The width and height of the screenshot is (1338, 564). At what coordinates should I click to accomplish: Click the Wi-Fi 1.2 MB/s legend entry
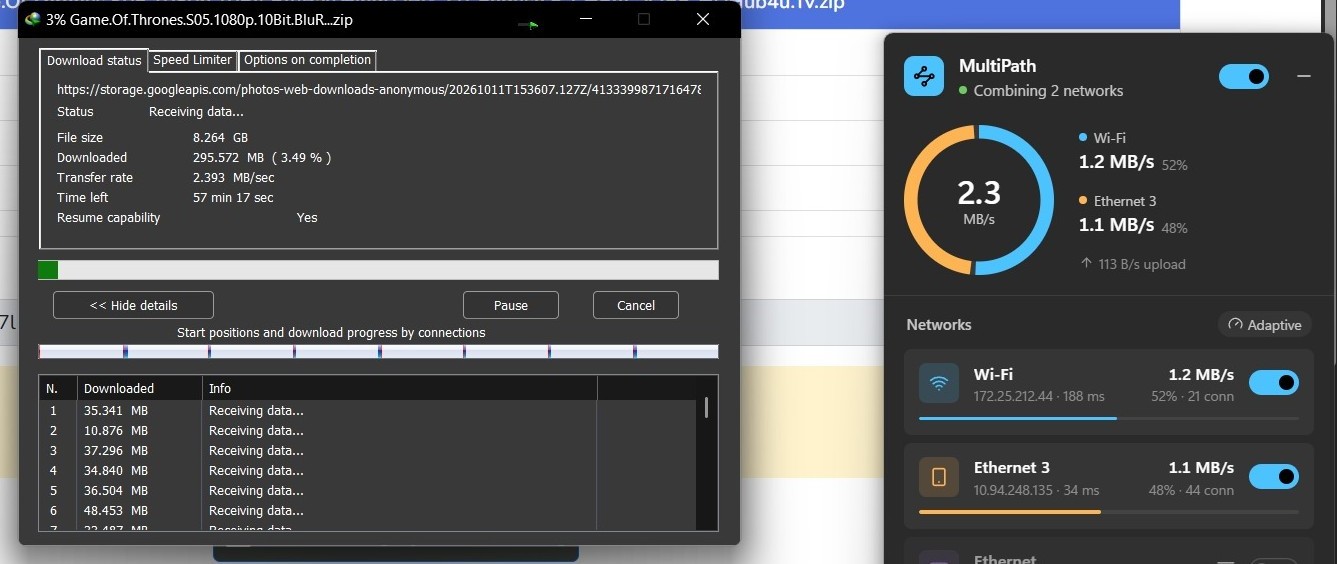click(1133, 151)
